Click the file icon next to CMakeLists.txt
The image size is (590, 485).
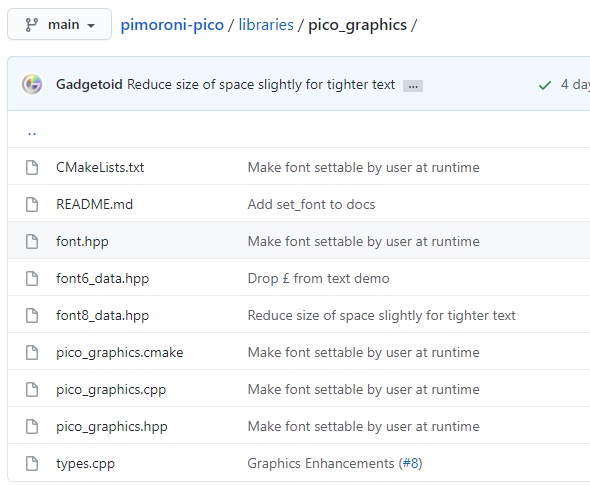point(32,167)
